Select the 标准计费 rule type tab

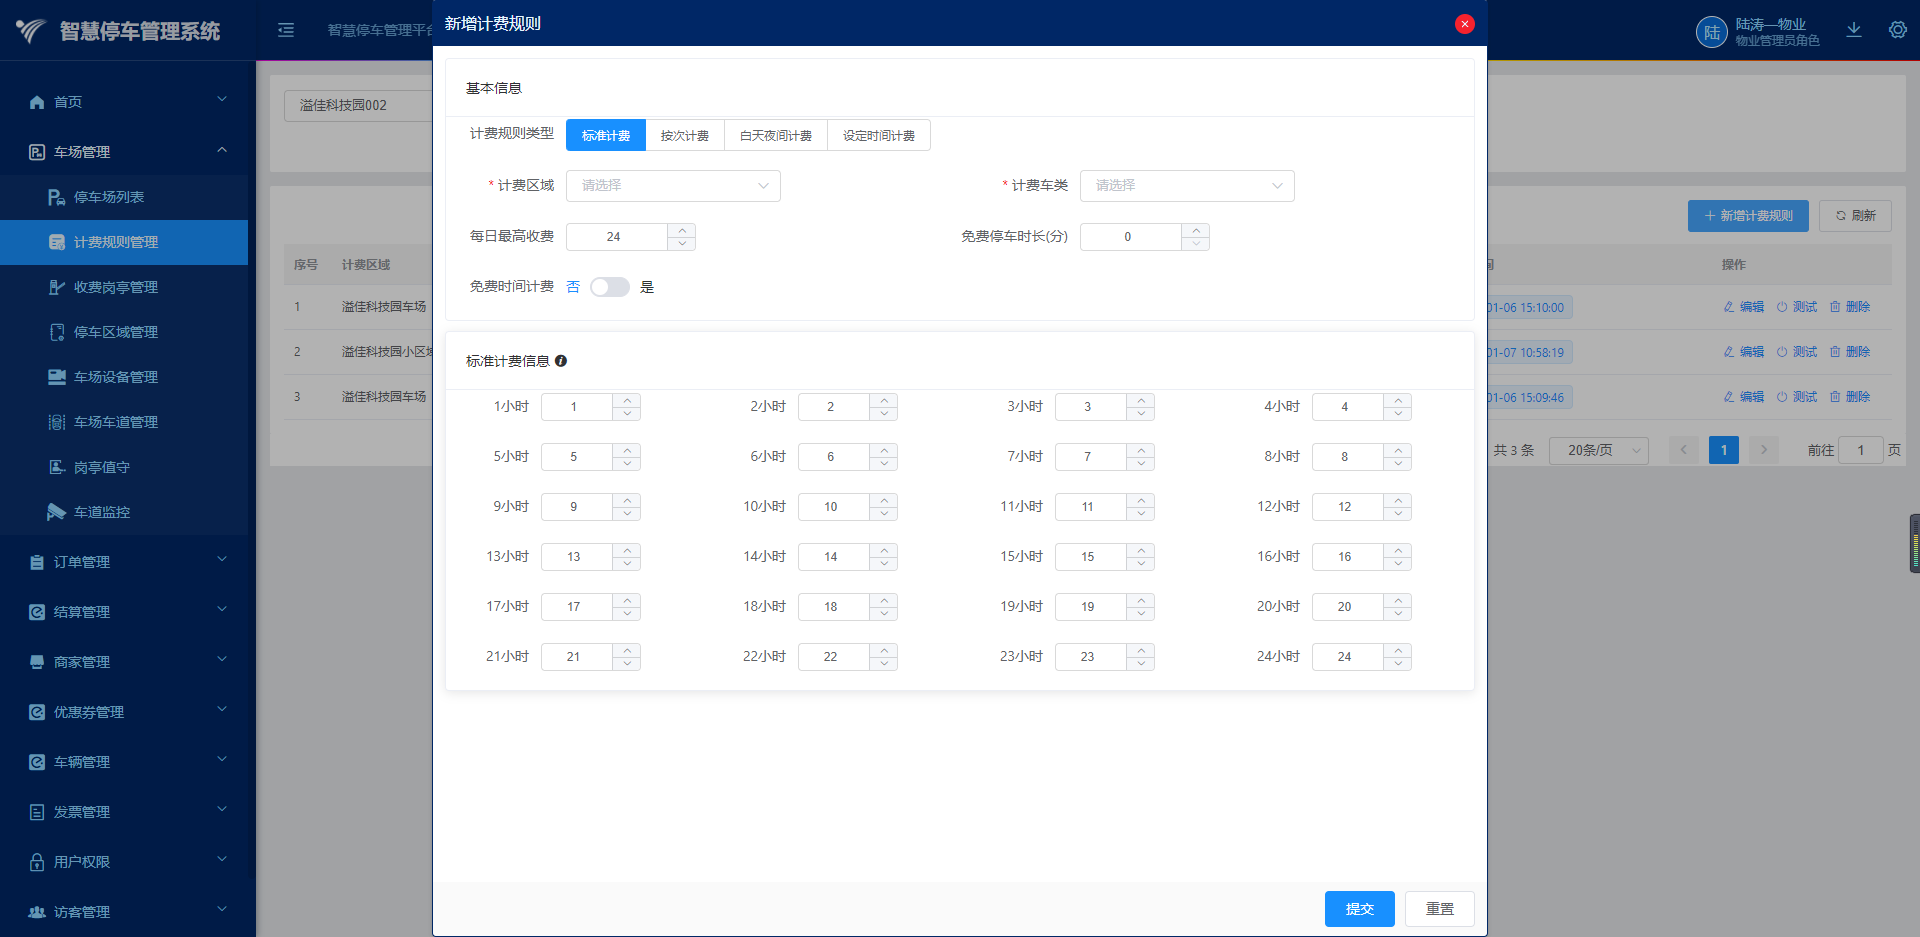pyautogui.click(x=606, y=135)
